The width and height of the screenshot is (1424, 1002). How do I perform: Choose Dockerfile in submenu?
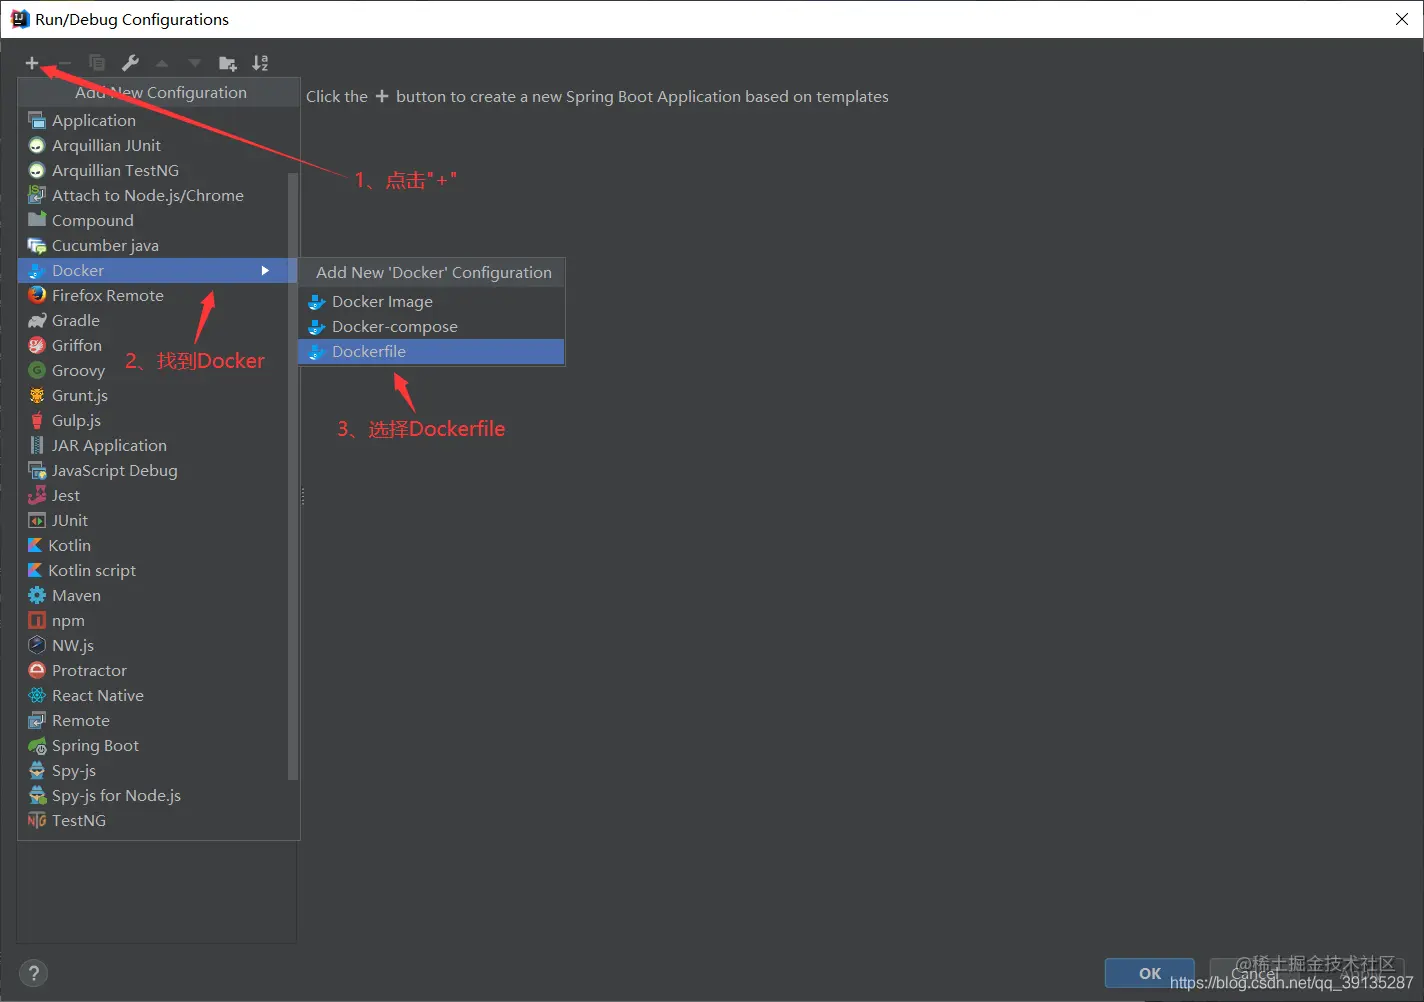[x=432, y=351]
